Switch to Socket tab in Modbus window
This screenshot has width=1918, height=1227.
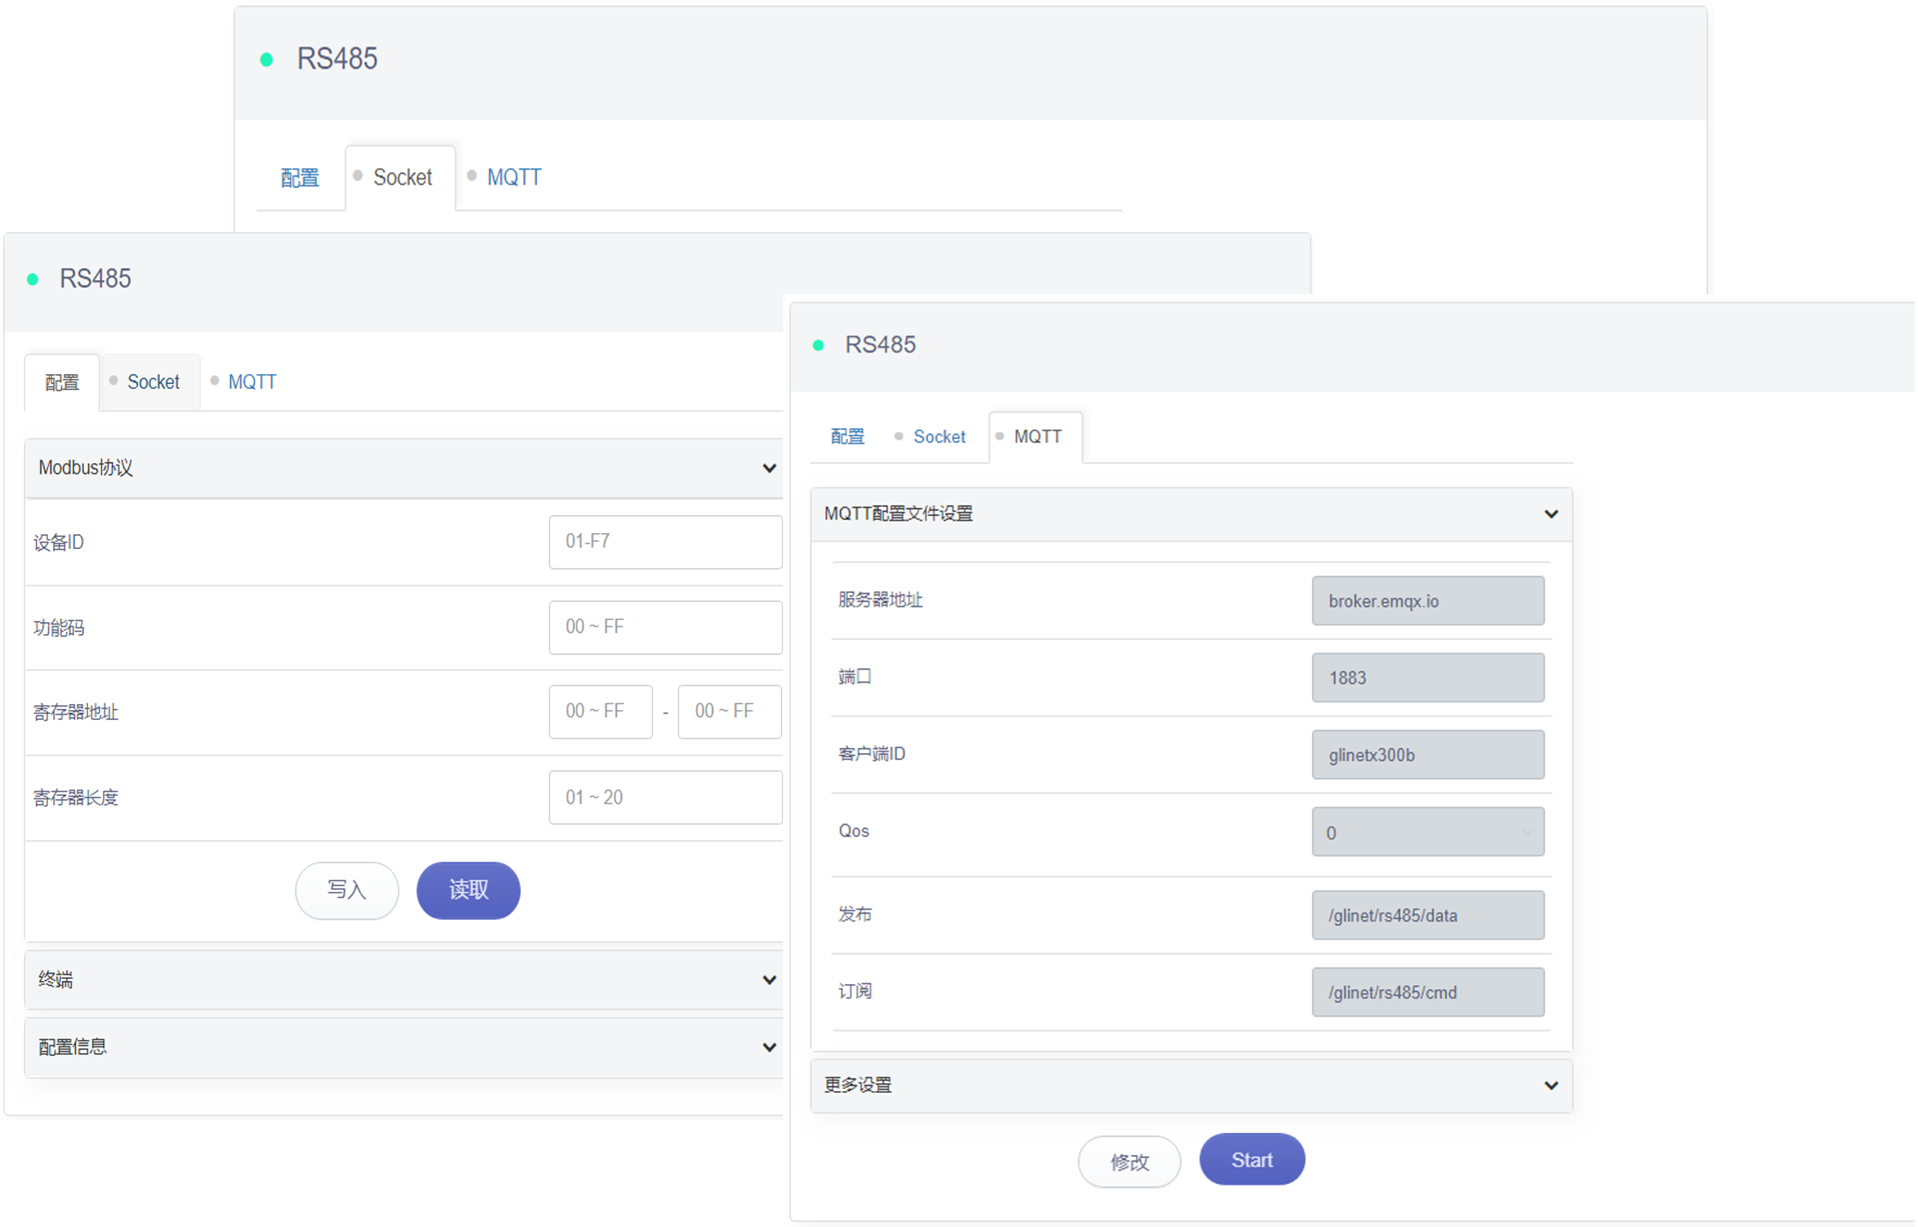pyautogui.click(x=153, y=382)
